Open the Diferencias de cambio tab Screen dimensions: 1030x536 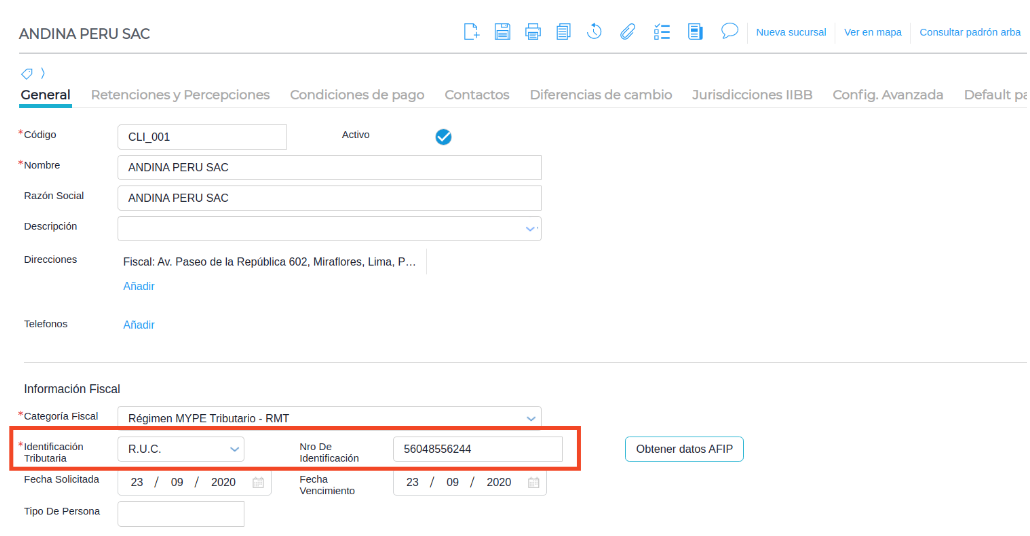[x=600, y=95]
